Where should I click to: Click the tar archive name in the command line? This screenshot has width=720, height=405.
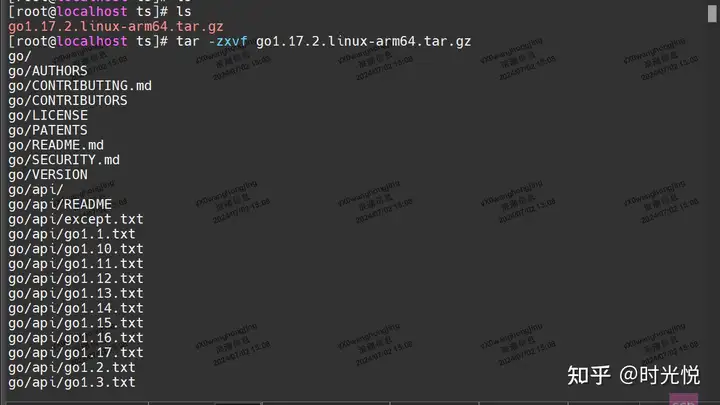(363, 41)
